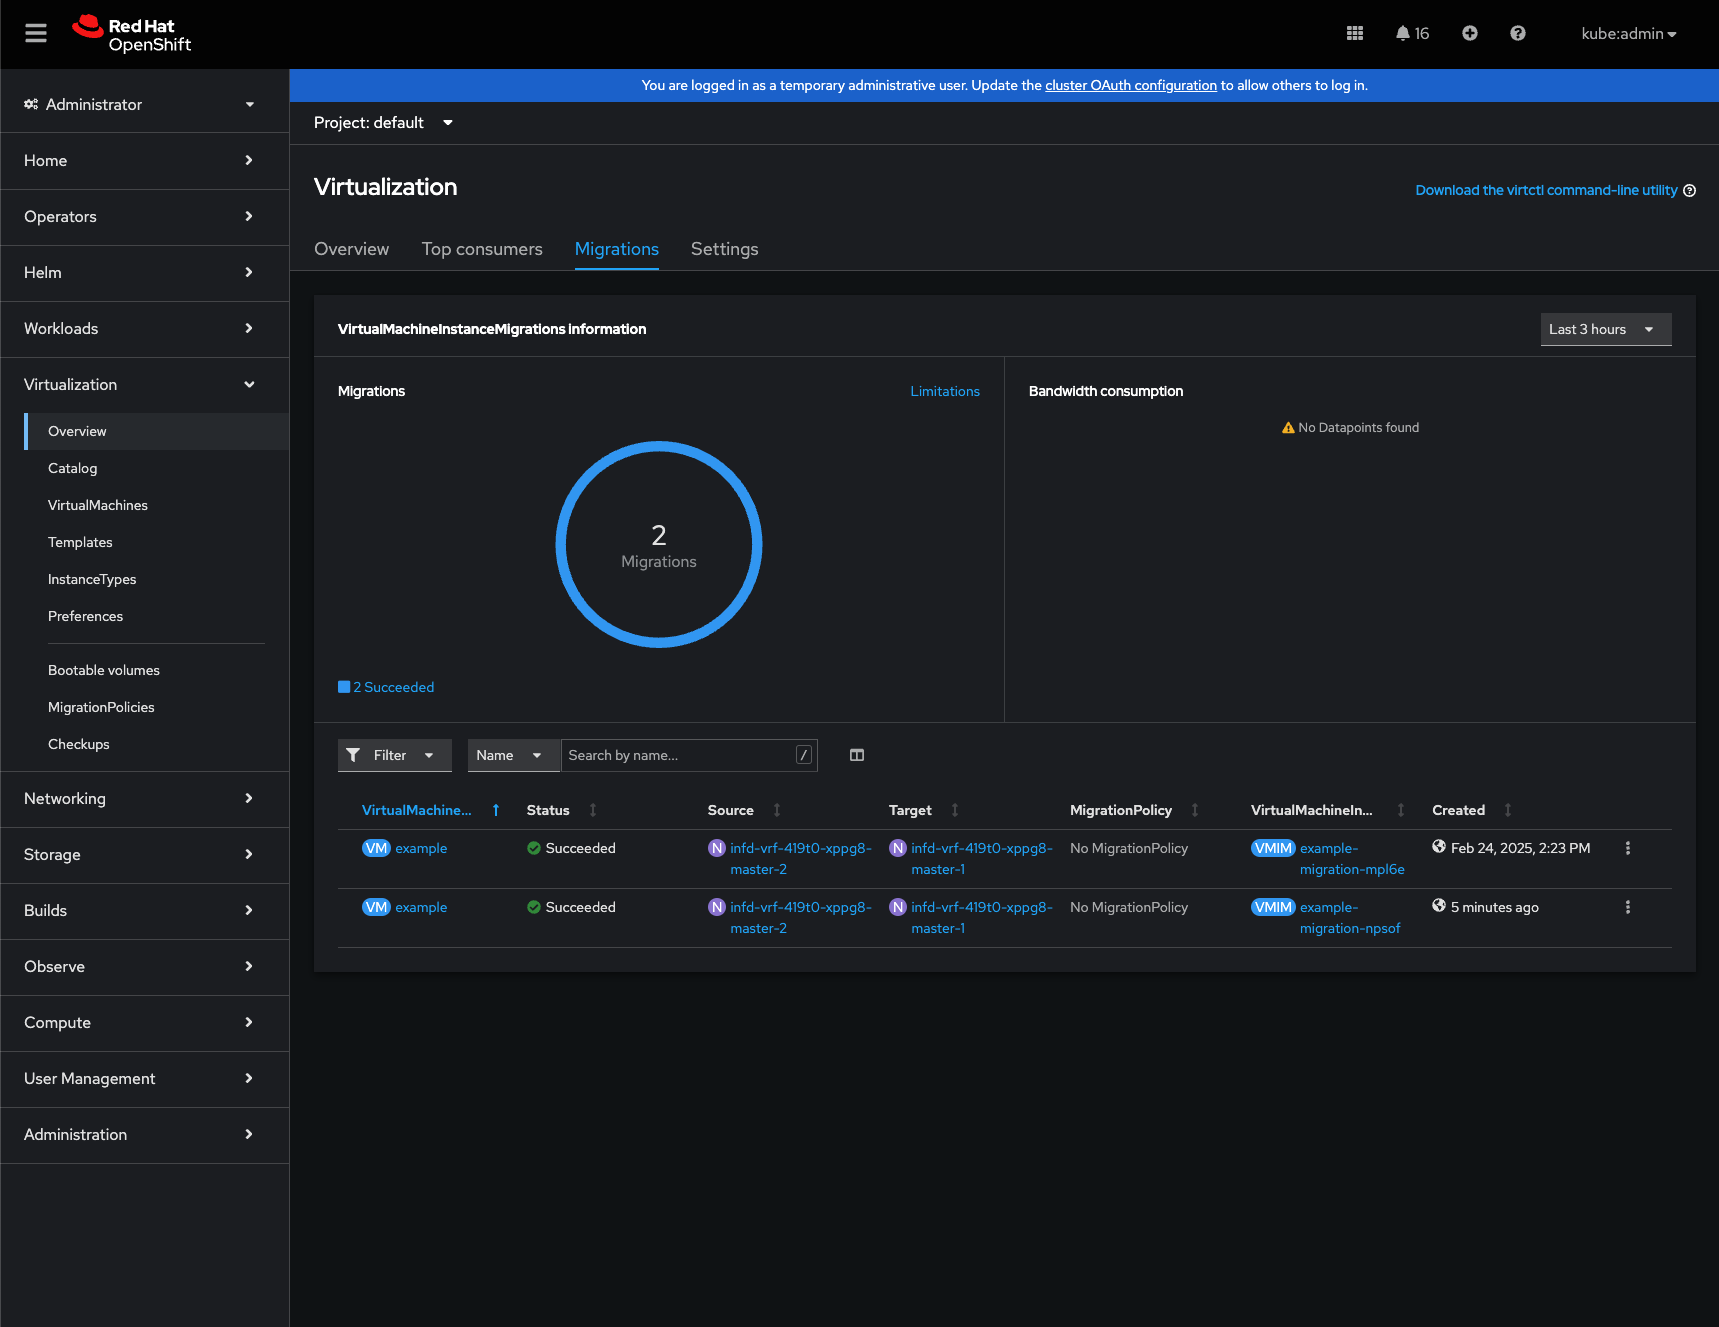Image resolution: width=1719 pixels, height=1327 pixels.
Task: Open the hamburger navigation menu
Action: point(36,34)
